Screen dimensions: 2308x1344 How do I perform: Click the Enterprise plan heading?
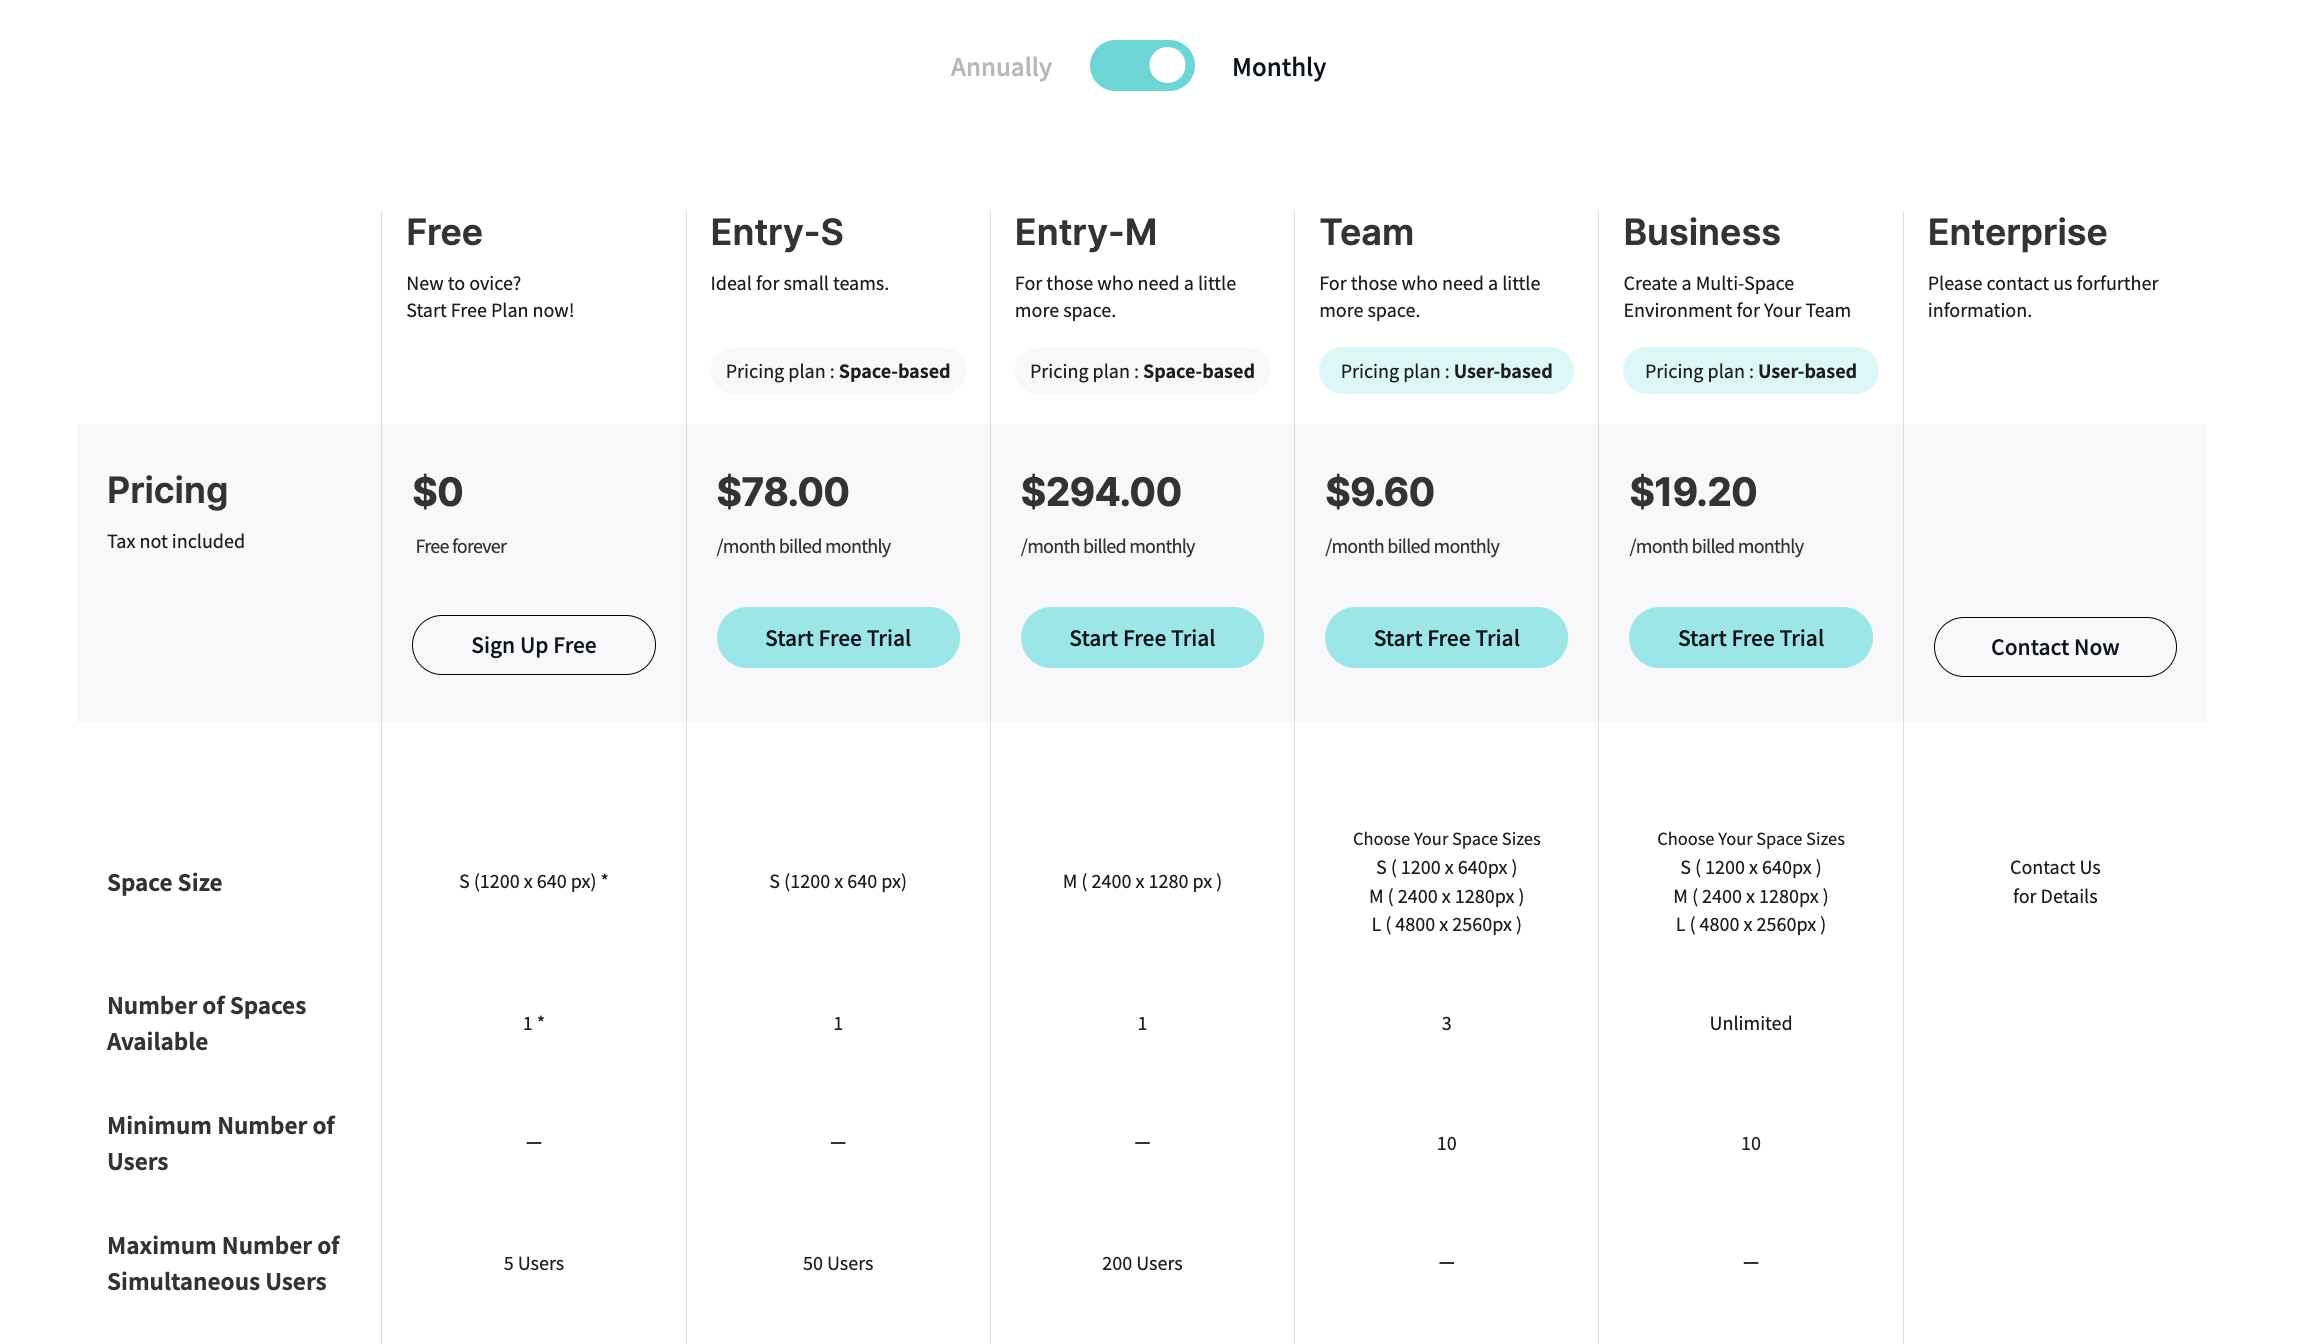click(x=2017, y=232)
